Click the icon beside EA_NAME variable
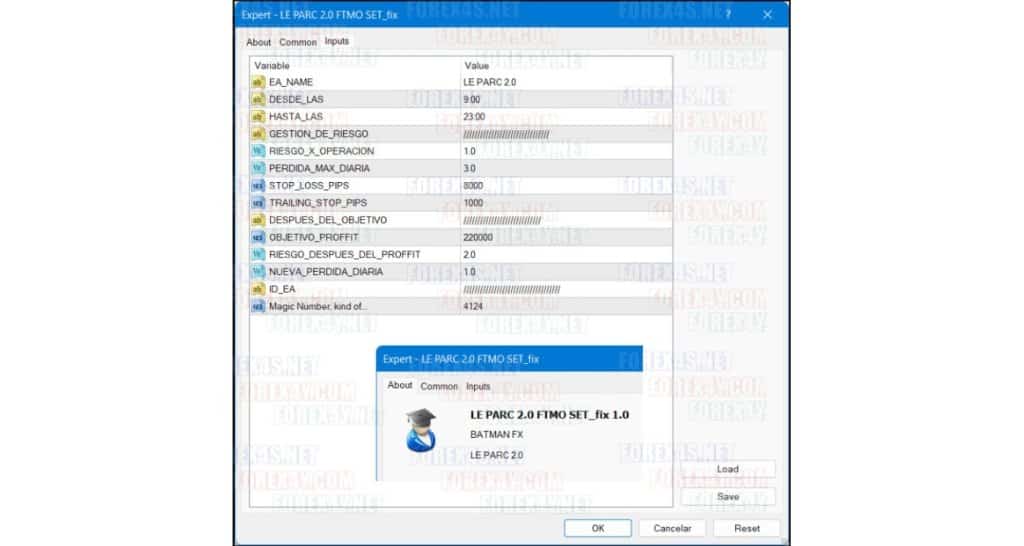Viewport: 1024px width, 546px height. [x=258, y=82]
